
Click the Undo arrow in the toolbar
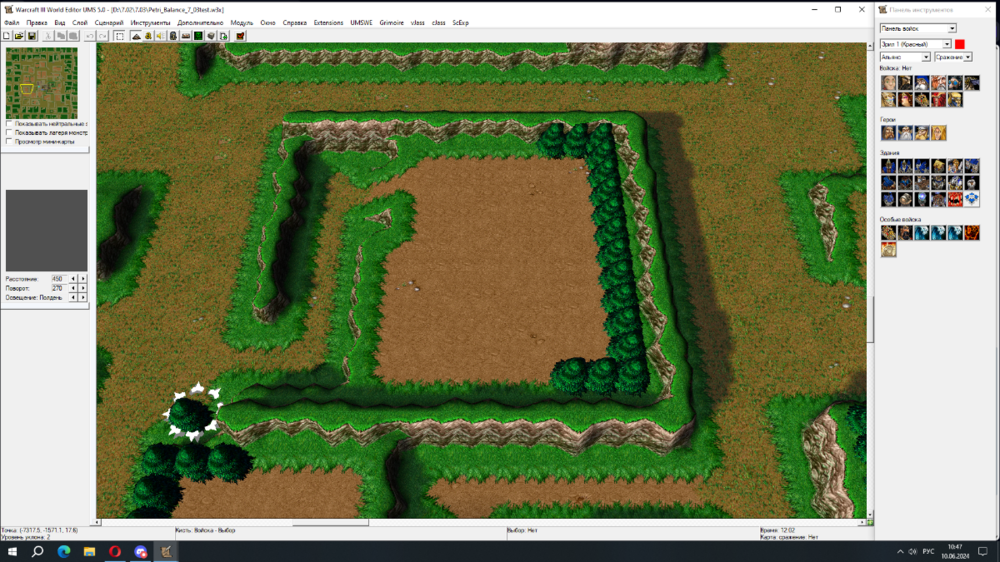pyautogui.click(x=90, y=36)
